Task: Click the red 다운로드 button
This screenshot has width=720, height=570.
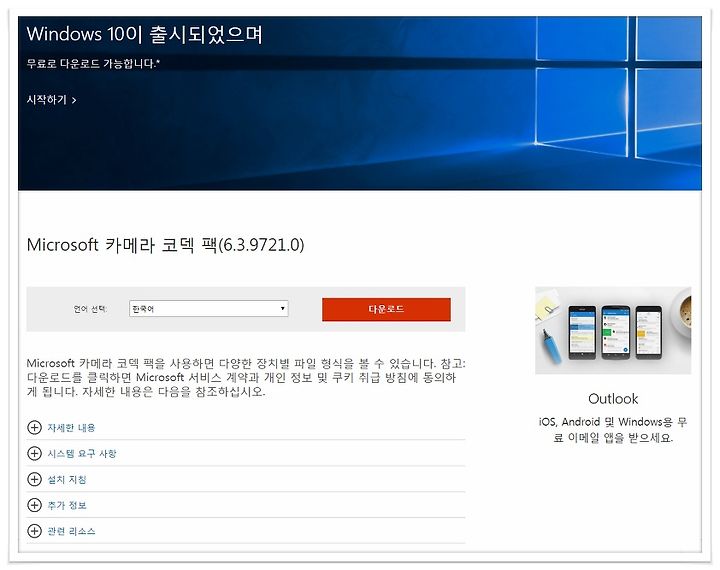Action: point(386,309)
